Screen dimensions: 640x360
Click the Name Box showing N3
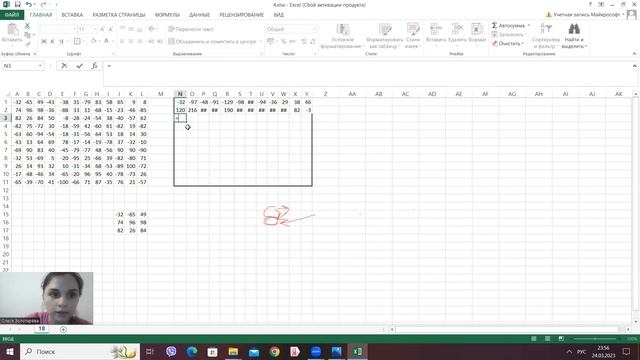(x=20, y=66)
